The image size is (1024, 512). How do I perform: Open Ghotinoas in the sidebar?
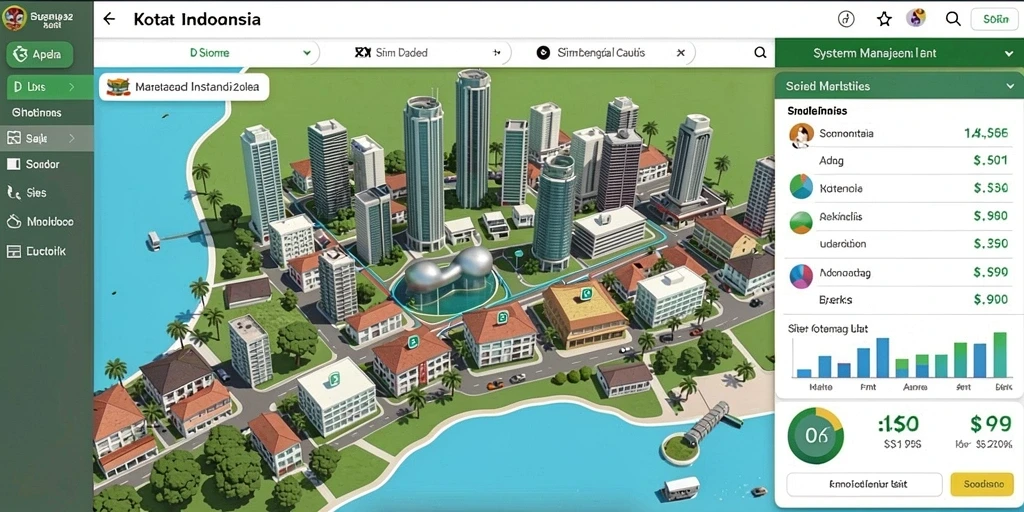(37, 112)
